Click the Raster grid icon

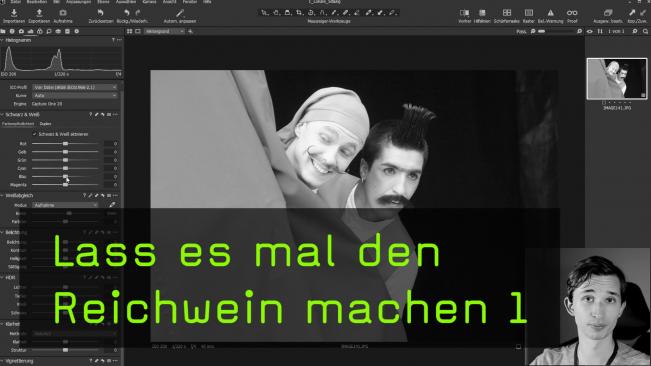[529, 13]
